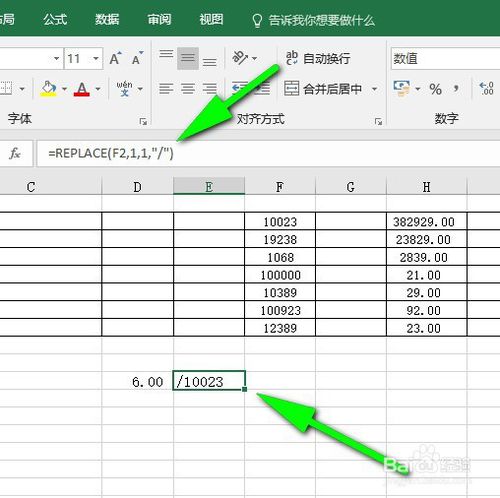Align text to the left

tap(166, 89)
